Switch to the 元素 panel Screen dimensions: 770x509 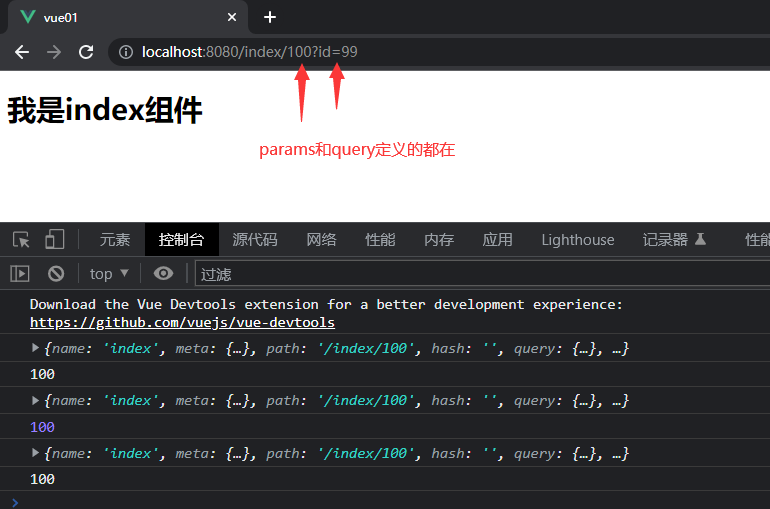(115, 240)
